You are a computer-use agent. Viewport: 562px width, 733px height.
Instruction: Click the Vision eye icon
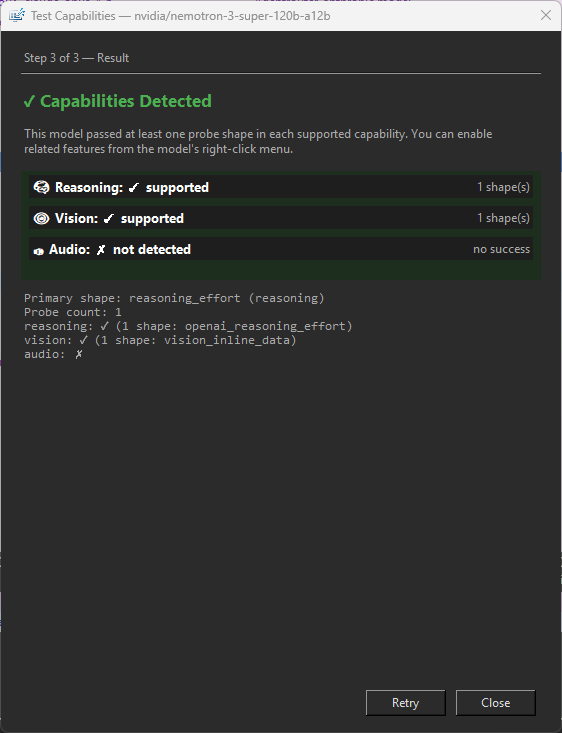[x=41, y=218]
